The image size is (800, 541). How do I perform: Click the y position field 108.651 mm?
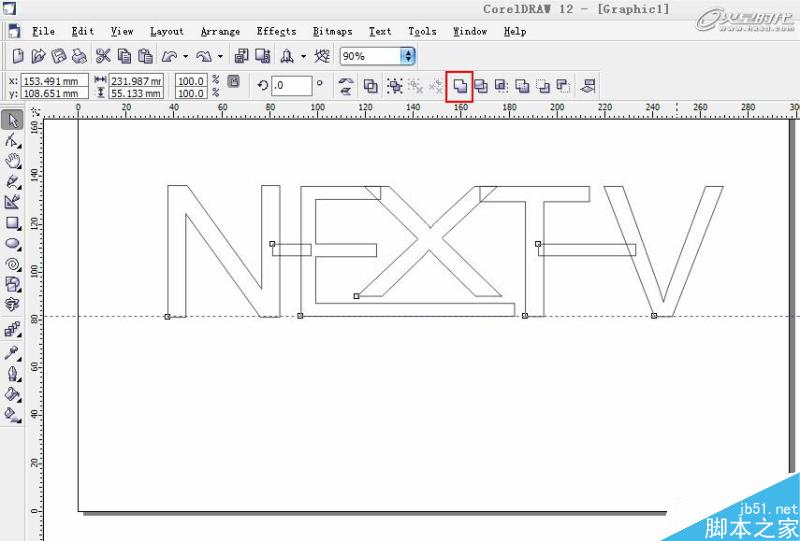pos(55,93)
